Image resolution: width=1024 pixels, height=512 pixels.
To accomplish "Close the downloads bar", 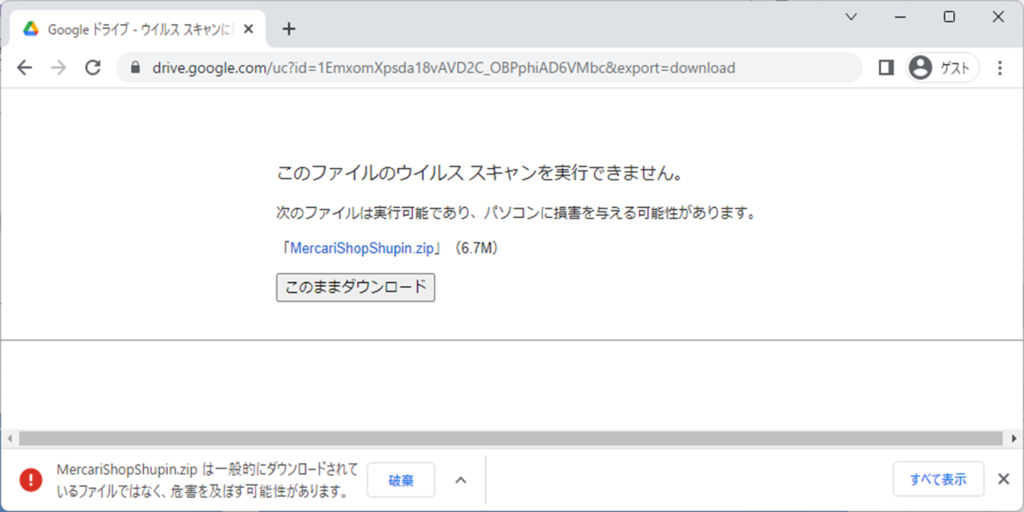I will point(1003,480).
